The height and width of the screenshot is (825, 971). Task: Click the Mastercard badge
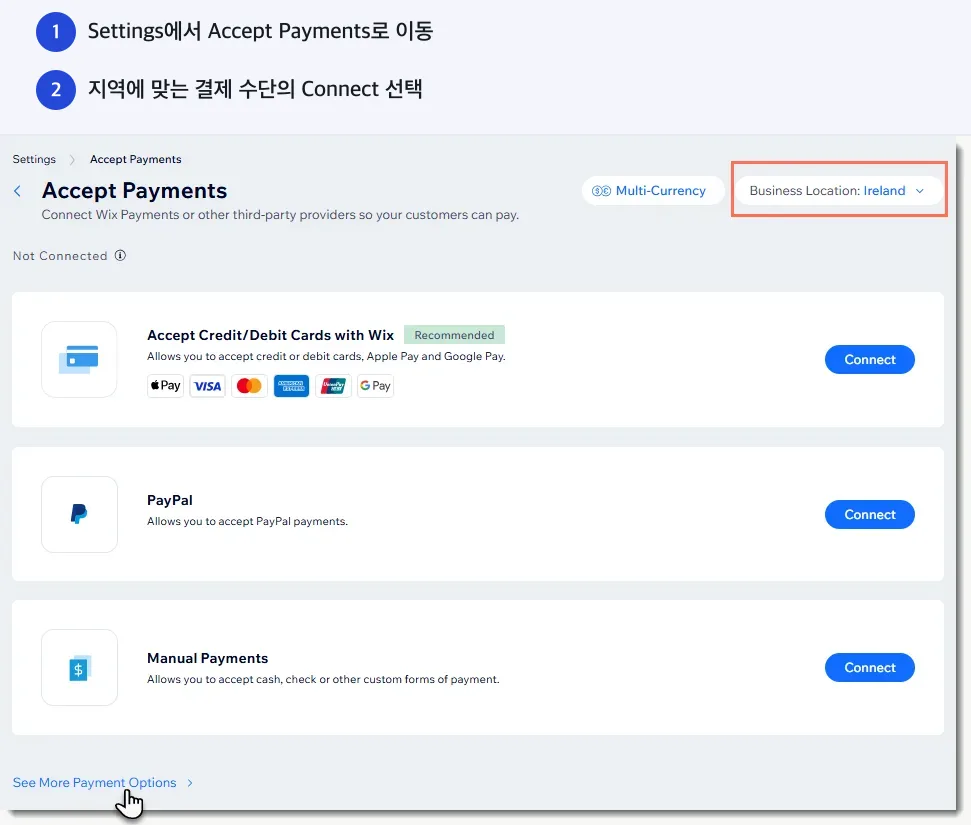click(x=249, y=386)
